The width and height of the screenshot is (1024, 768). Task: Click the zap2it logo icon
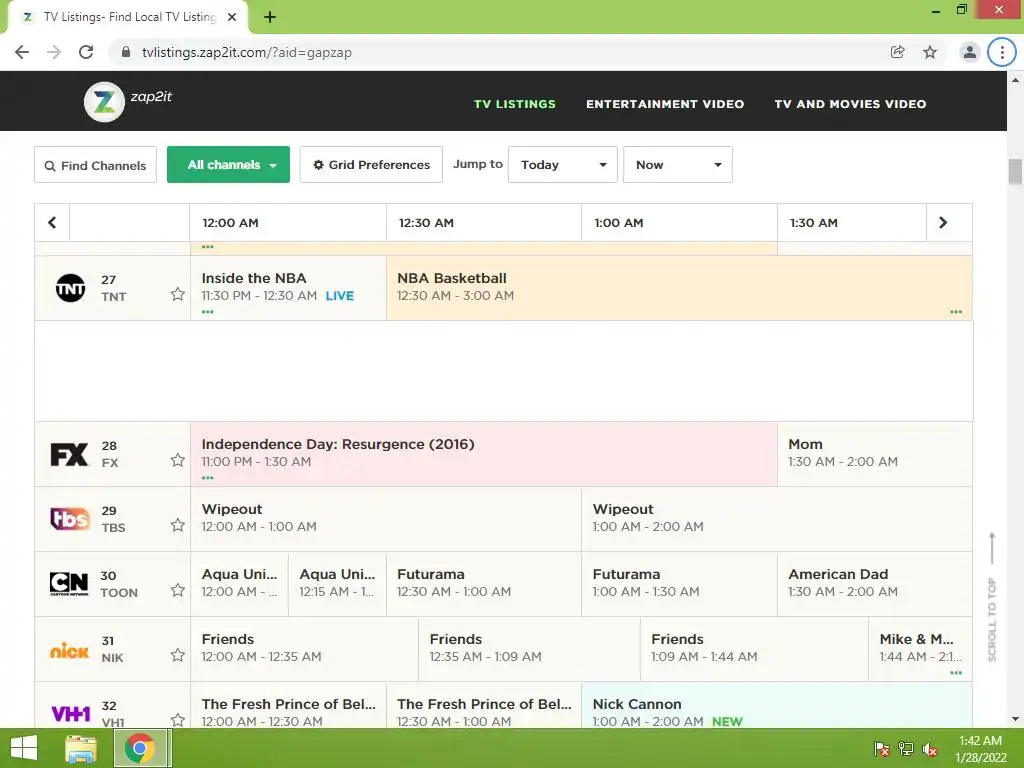(104, 102)
